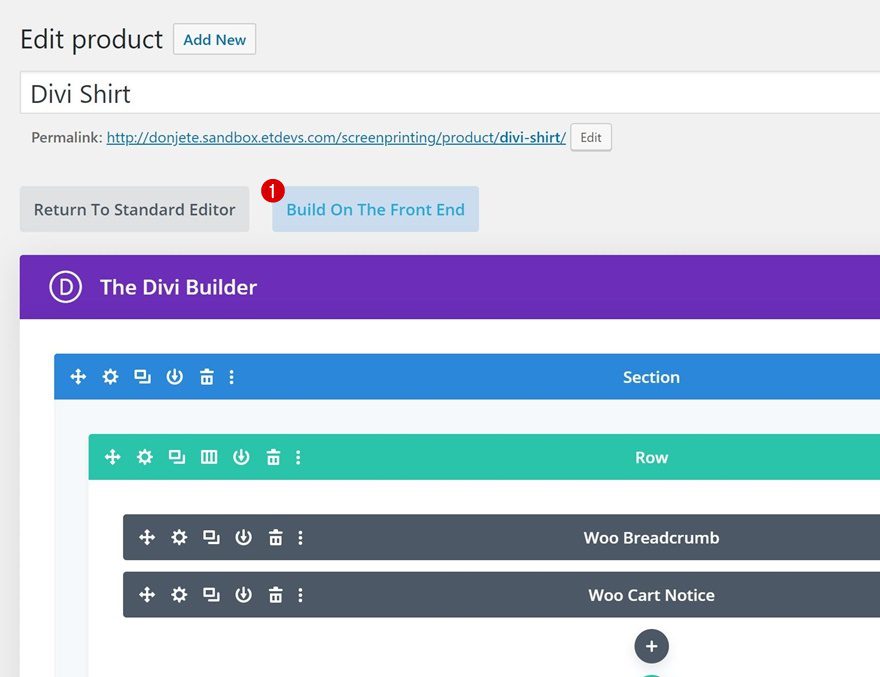Click the move handle on the blue Section bar

(x=78, y=377)
